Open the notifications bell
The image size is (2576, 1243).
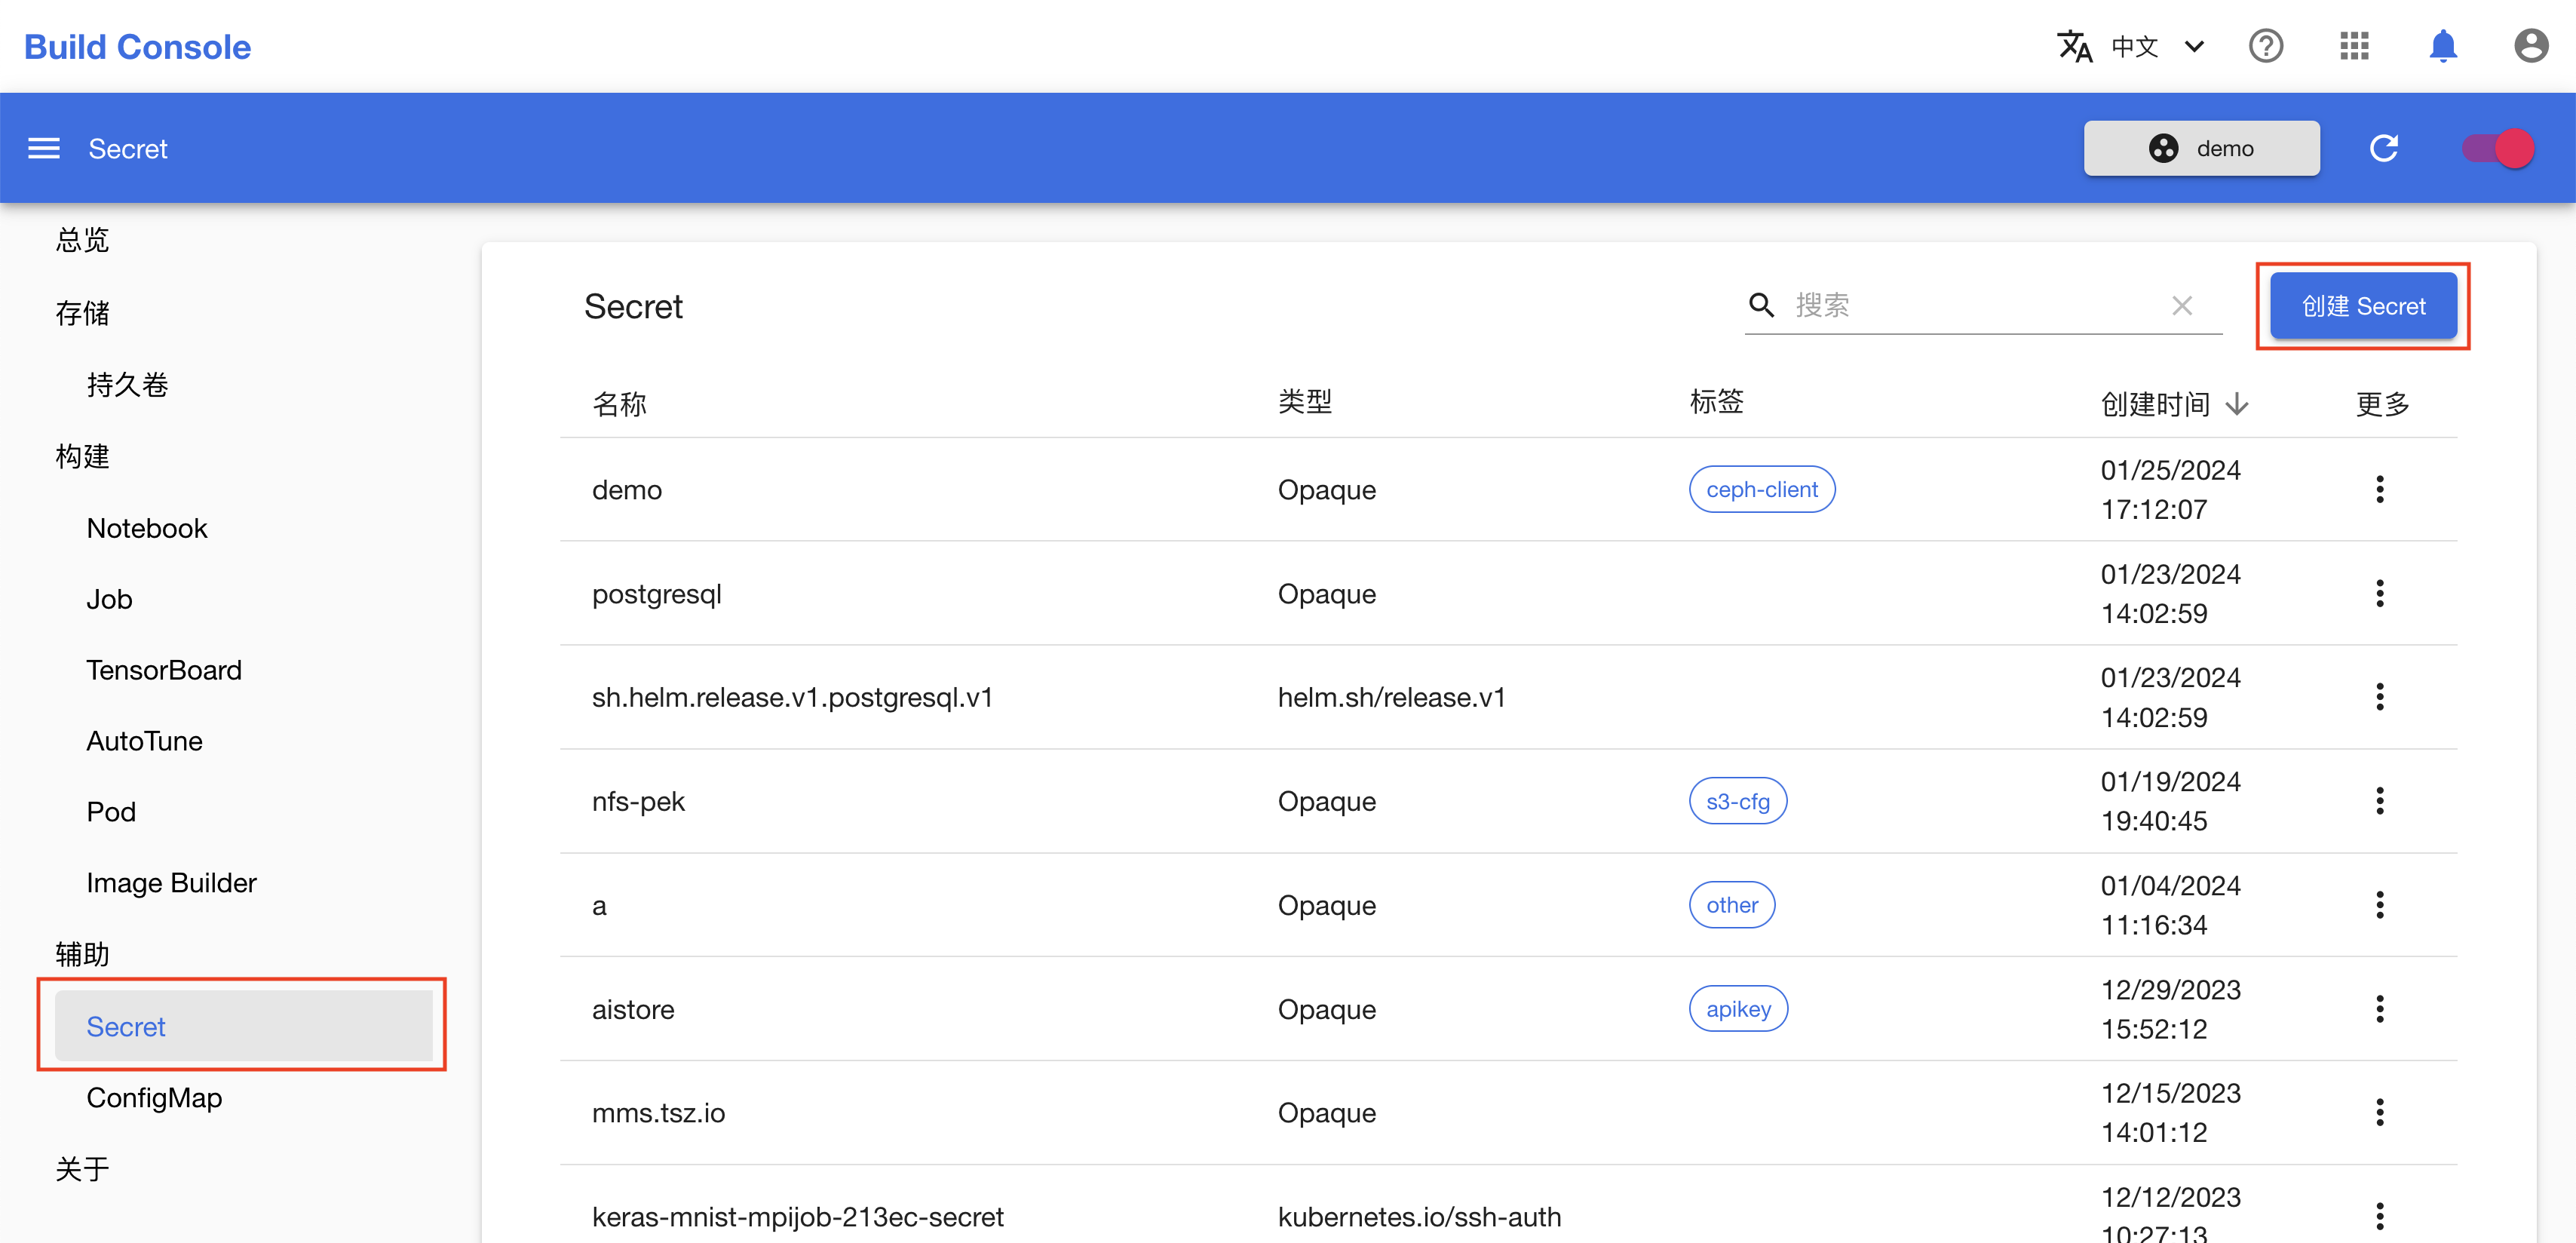2443,46
